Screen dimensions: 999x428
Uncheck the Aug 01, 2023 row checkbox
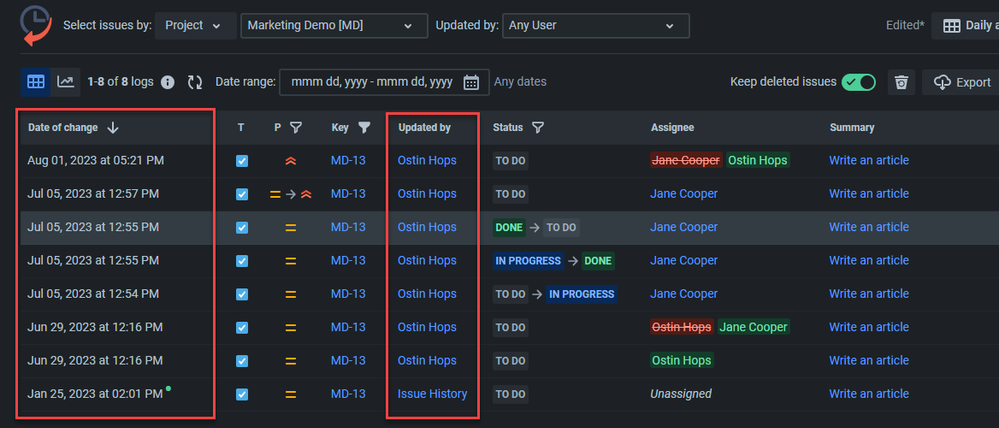point(241,160)
